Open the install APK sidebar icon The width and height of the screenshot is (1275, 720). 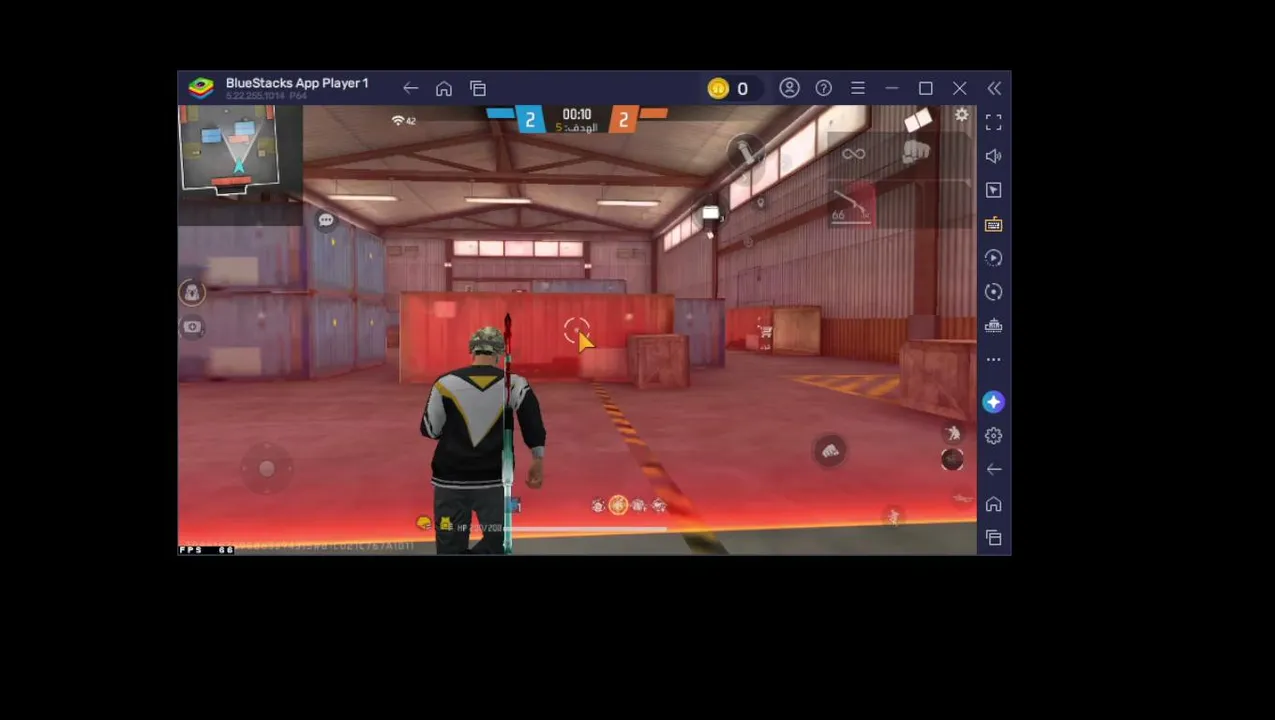(x=993, y=326)
